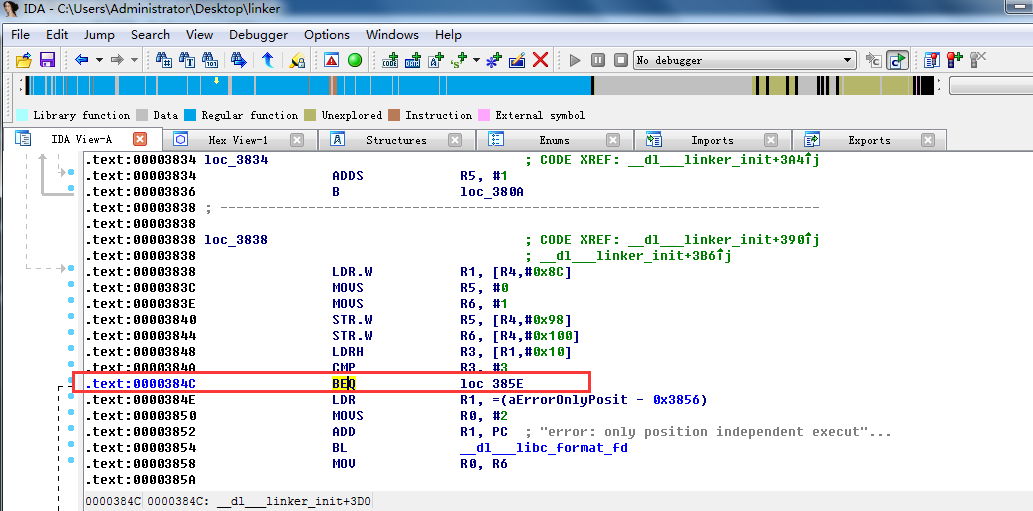1033x511 pixels.
Task: Click the delete breakpoint icon
Action: click(978, 61)
